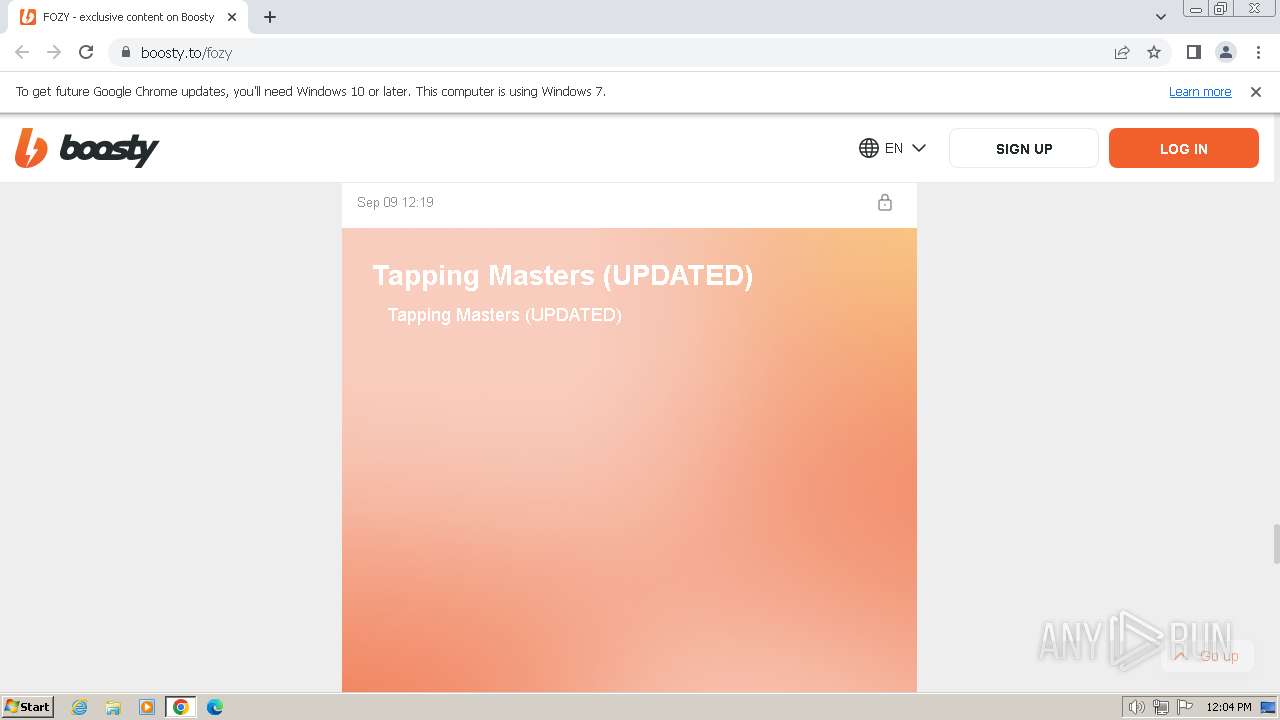The image size is (1280, 720).
Task: Bookmark this tab with the star icon
Action: (1154, 52)
